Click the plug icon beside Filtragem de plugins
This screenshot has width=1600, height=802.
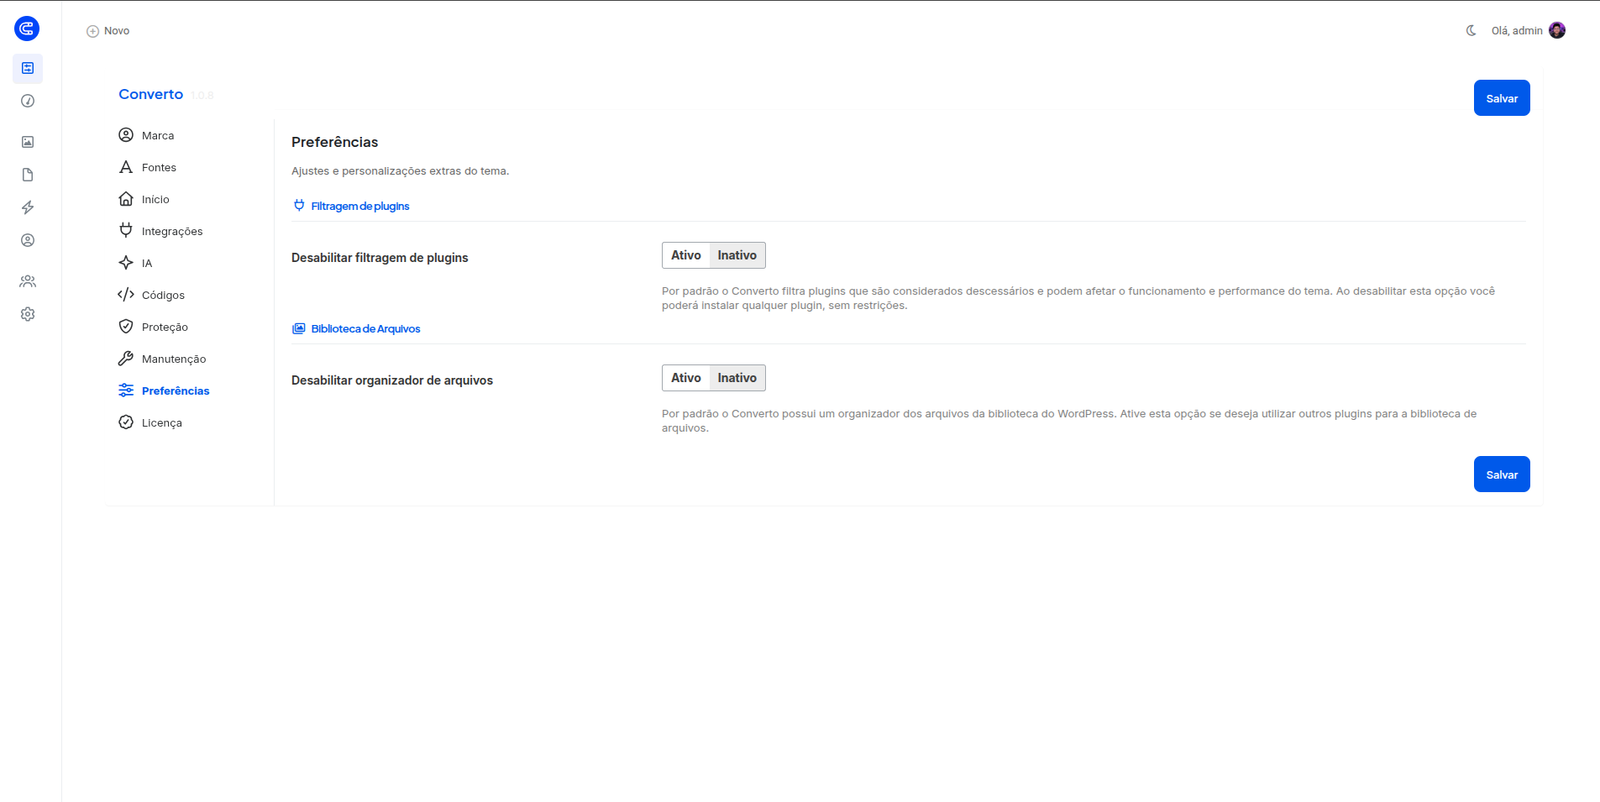299,205
